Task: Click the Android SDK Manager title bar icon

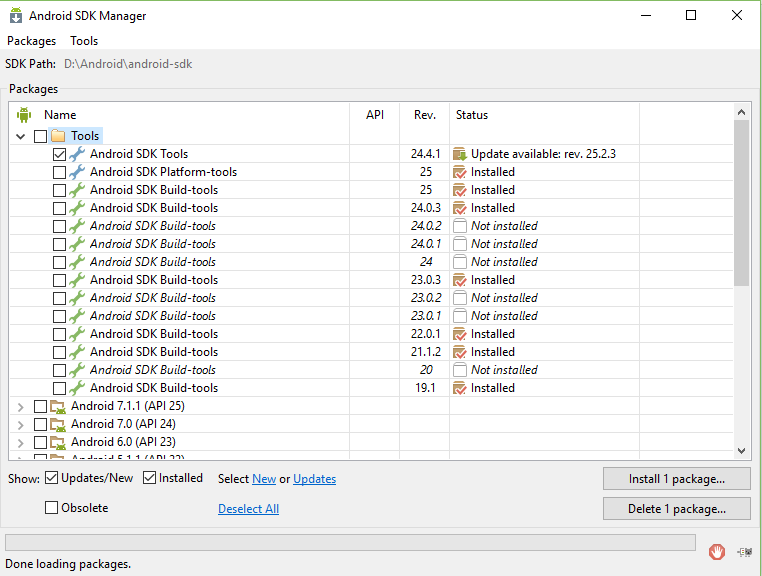Action: [x=16, y=16]
